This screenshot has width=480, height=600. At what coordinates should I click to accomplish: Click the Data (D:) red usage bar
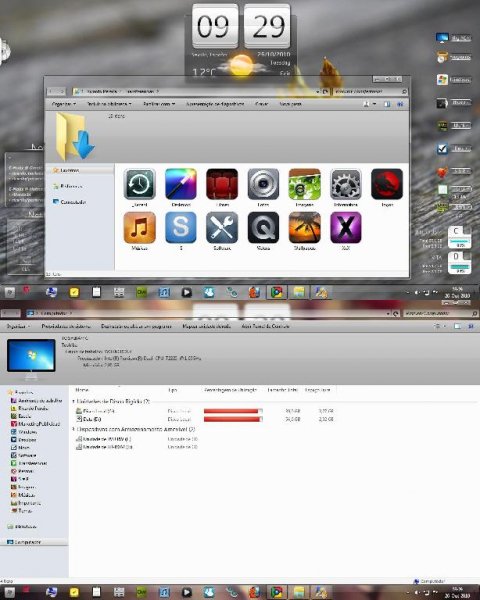(233, 419)
